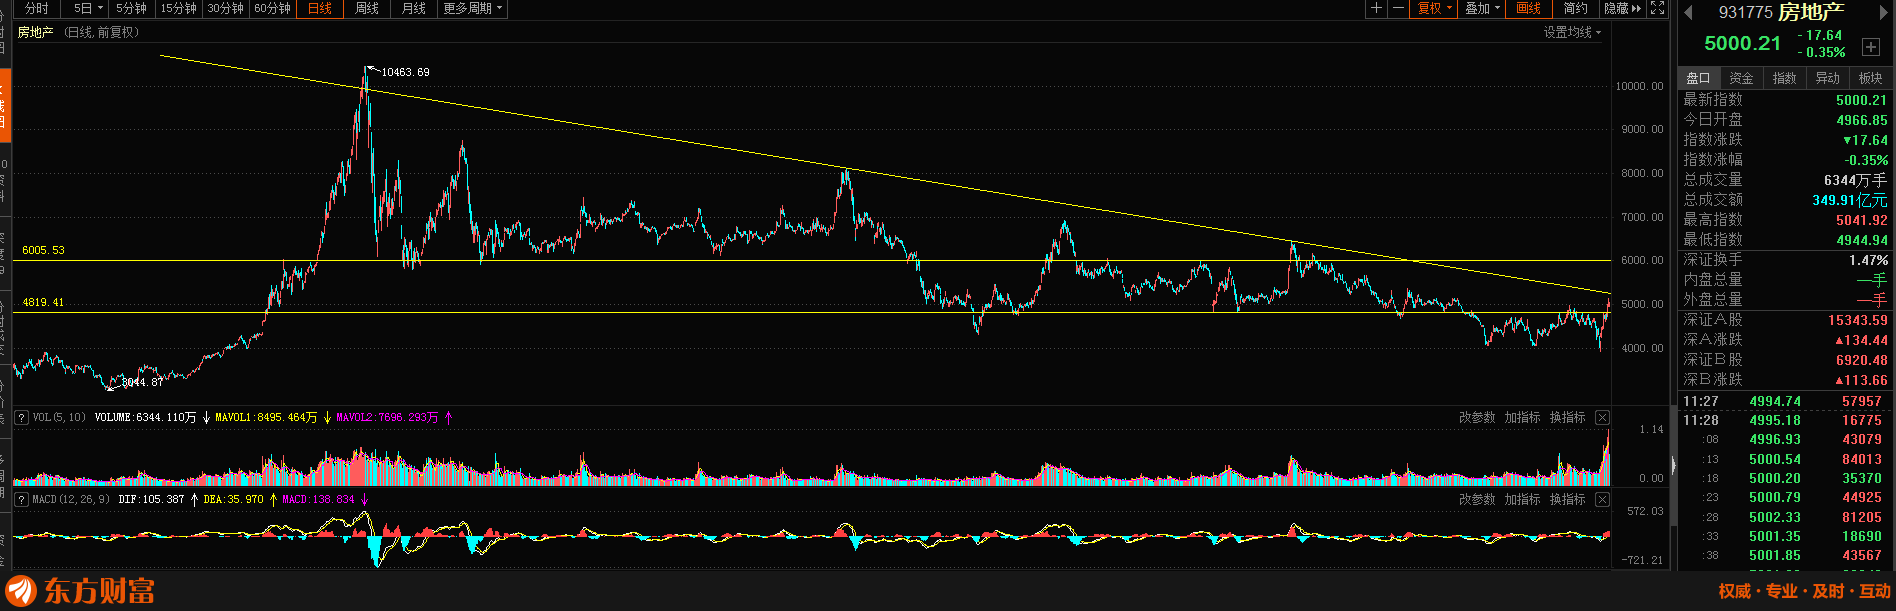Image resolution: width=1896 pixels, height=611 pixels.
Task: Select the 日线 daily chart tab
Action: click(320, 8)
